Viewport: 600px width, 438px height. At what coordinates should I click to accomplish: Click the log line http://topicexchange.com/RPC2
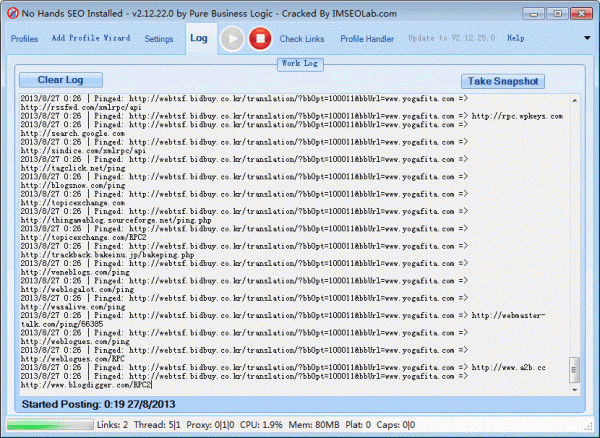pos(83,238)
